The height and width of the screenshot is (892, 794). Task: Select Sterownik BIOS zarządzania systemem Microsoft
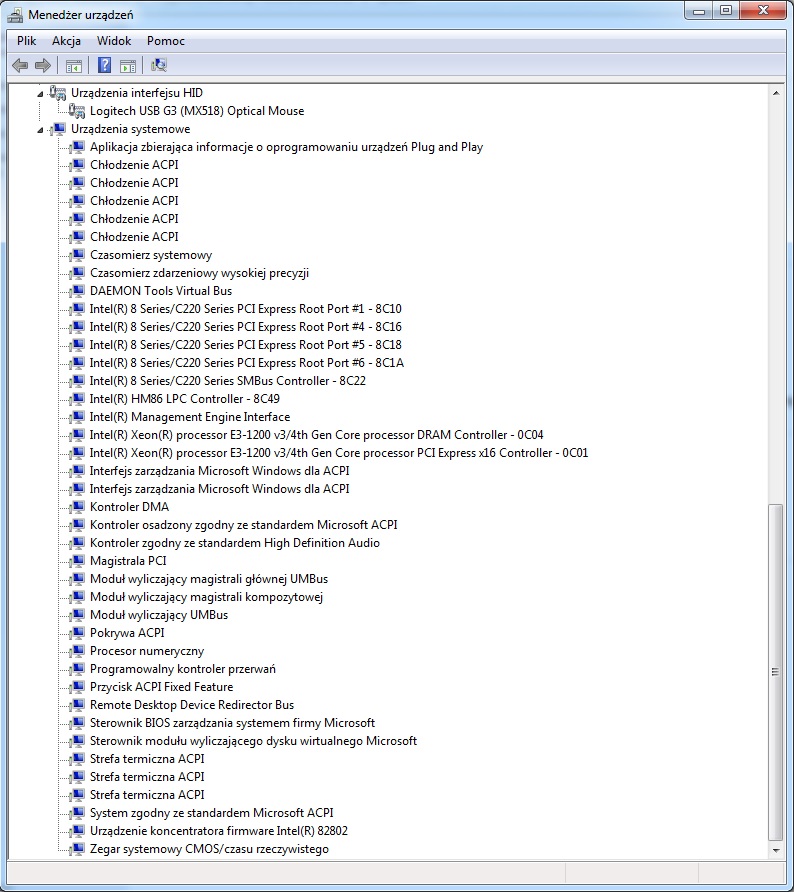[232, 723]
